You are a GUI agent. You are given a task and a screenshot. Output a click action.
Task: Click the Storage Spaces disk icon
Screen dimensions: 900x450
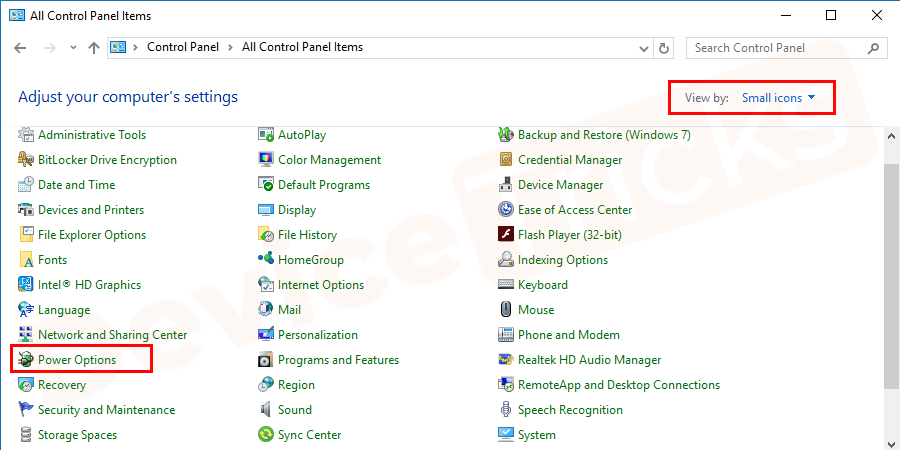click(x=26, y=435)
